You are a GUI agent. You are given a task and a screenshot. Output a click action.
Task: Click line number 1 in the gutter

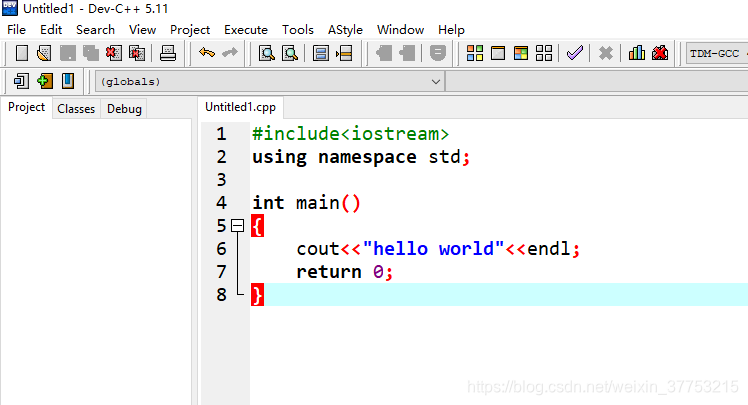(221, 134)
